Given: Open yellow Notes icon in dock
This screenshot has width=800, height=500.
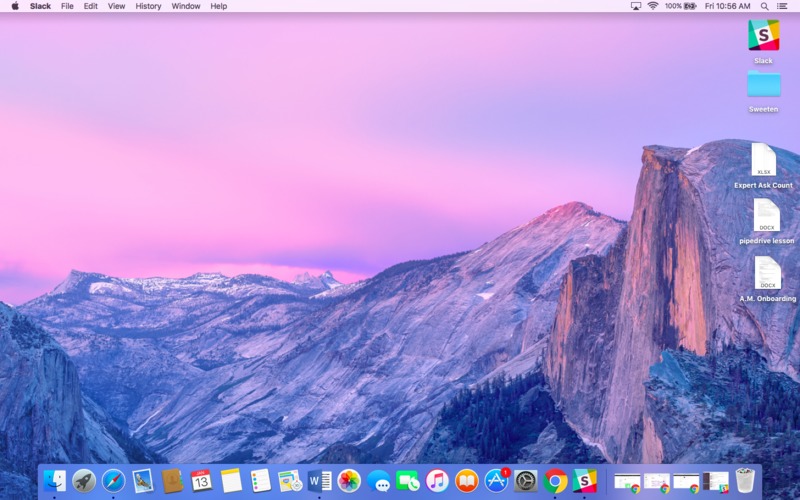Looking at the screenshot, I should (x=231, y=481).
